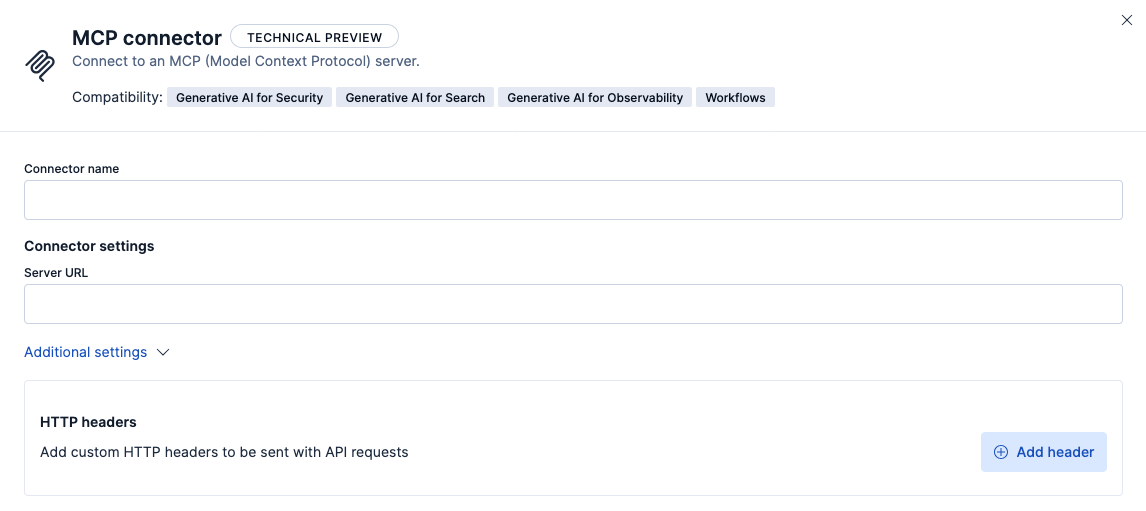Click the Additional settings link text

[86, 352]
